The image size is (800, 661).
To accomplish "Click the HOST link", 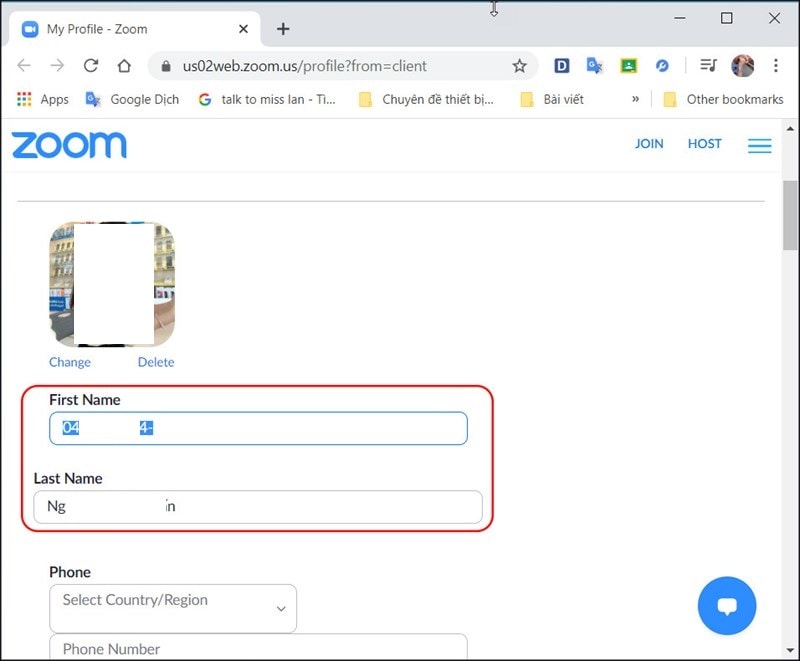I will point(704,144).
